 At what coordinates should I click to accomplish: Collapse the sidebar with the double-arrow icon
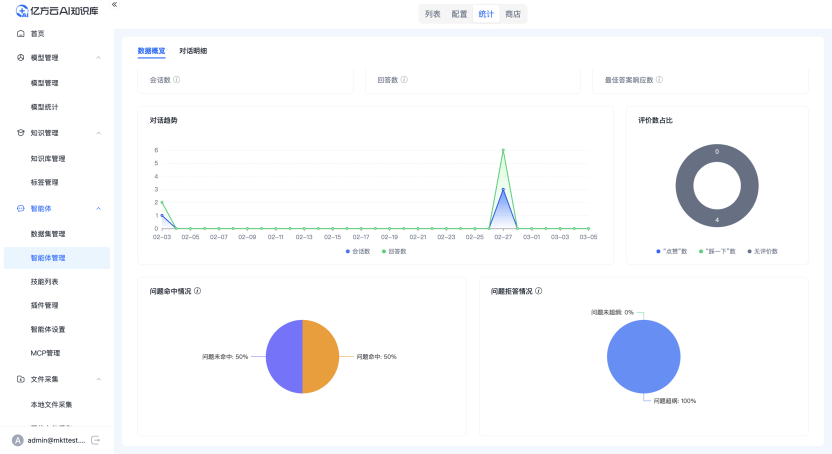click(114, 4)
